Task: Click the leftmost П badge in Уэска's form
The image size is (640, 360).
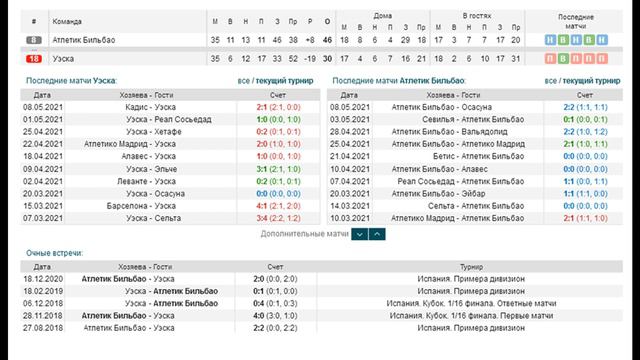Action: [x=550, y=58]
